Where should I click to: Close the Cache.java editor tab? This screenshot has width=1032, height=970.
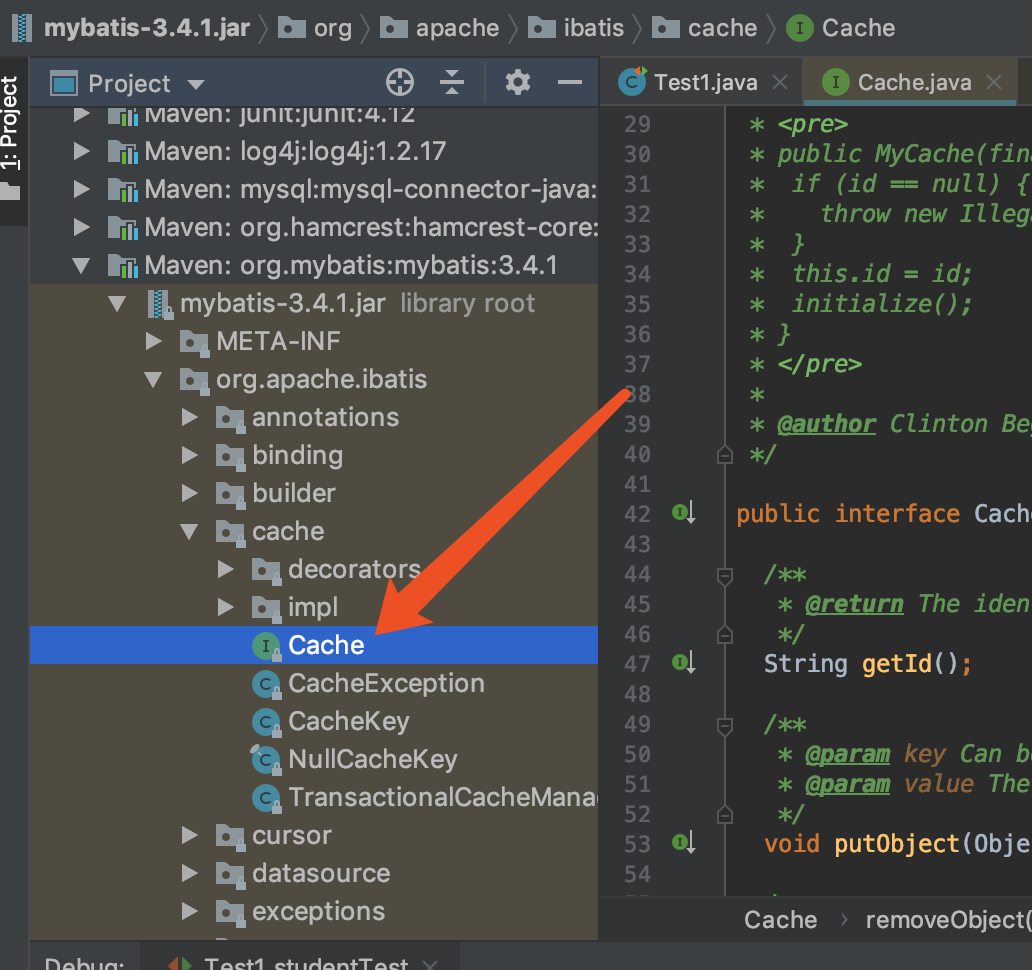(994, 82)
